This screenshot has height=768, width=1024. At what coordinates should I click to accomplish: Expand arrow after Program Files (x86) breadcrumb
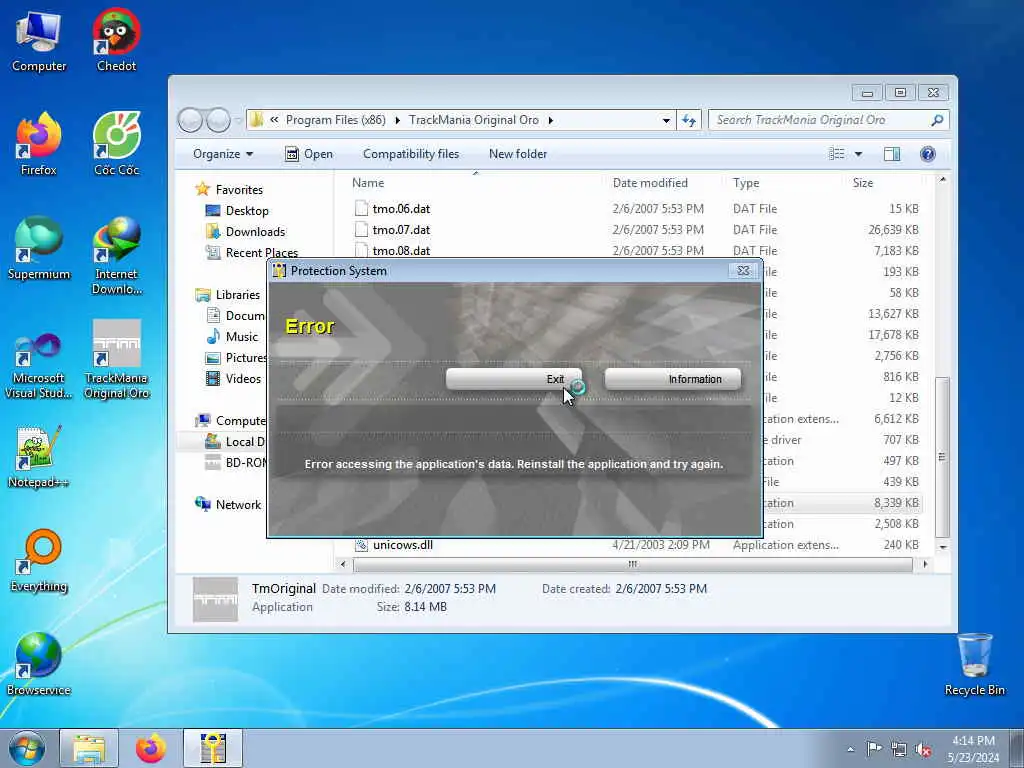(397, 120)
